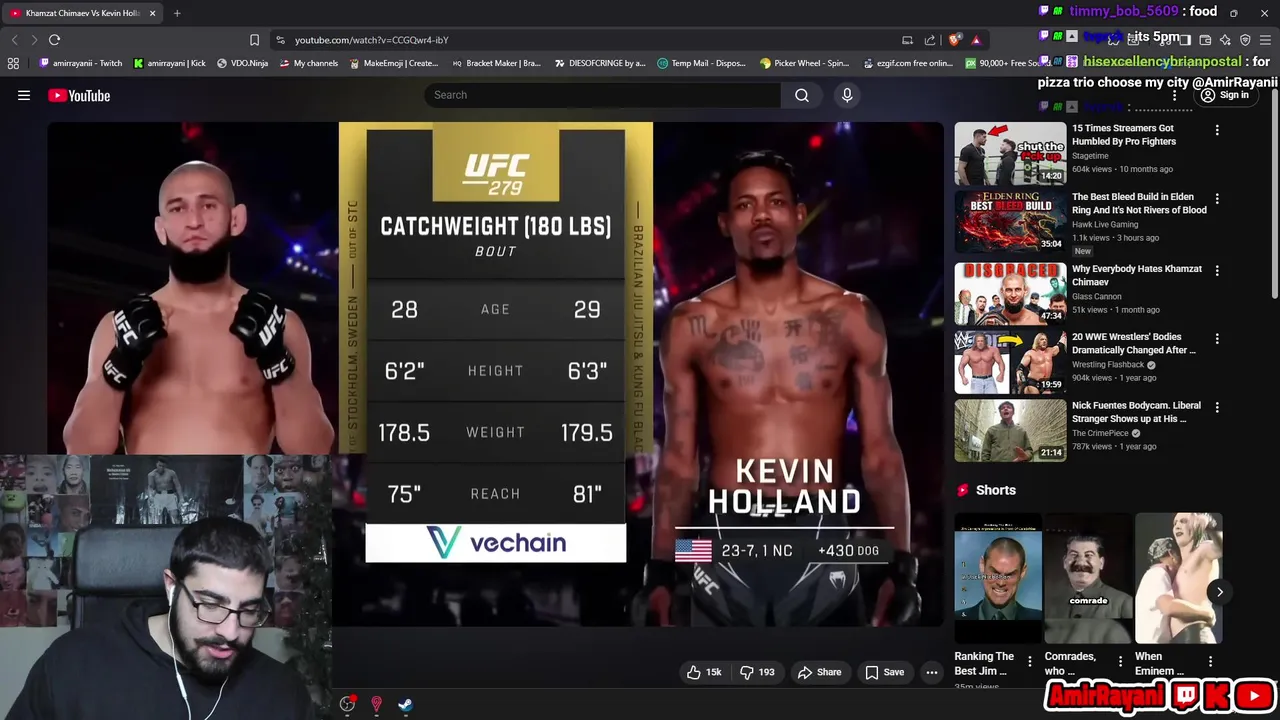Click the Share button under the video

819,672
